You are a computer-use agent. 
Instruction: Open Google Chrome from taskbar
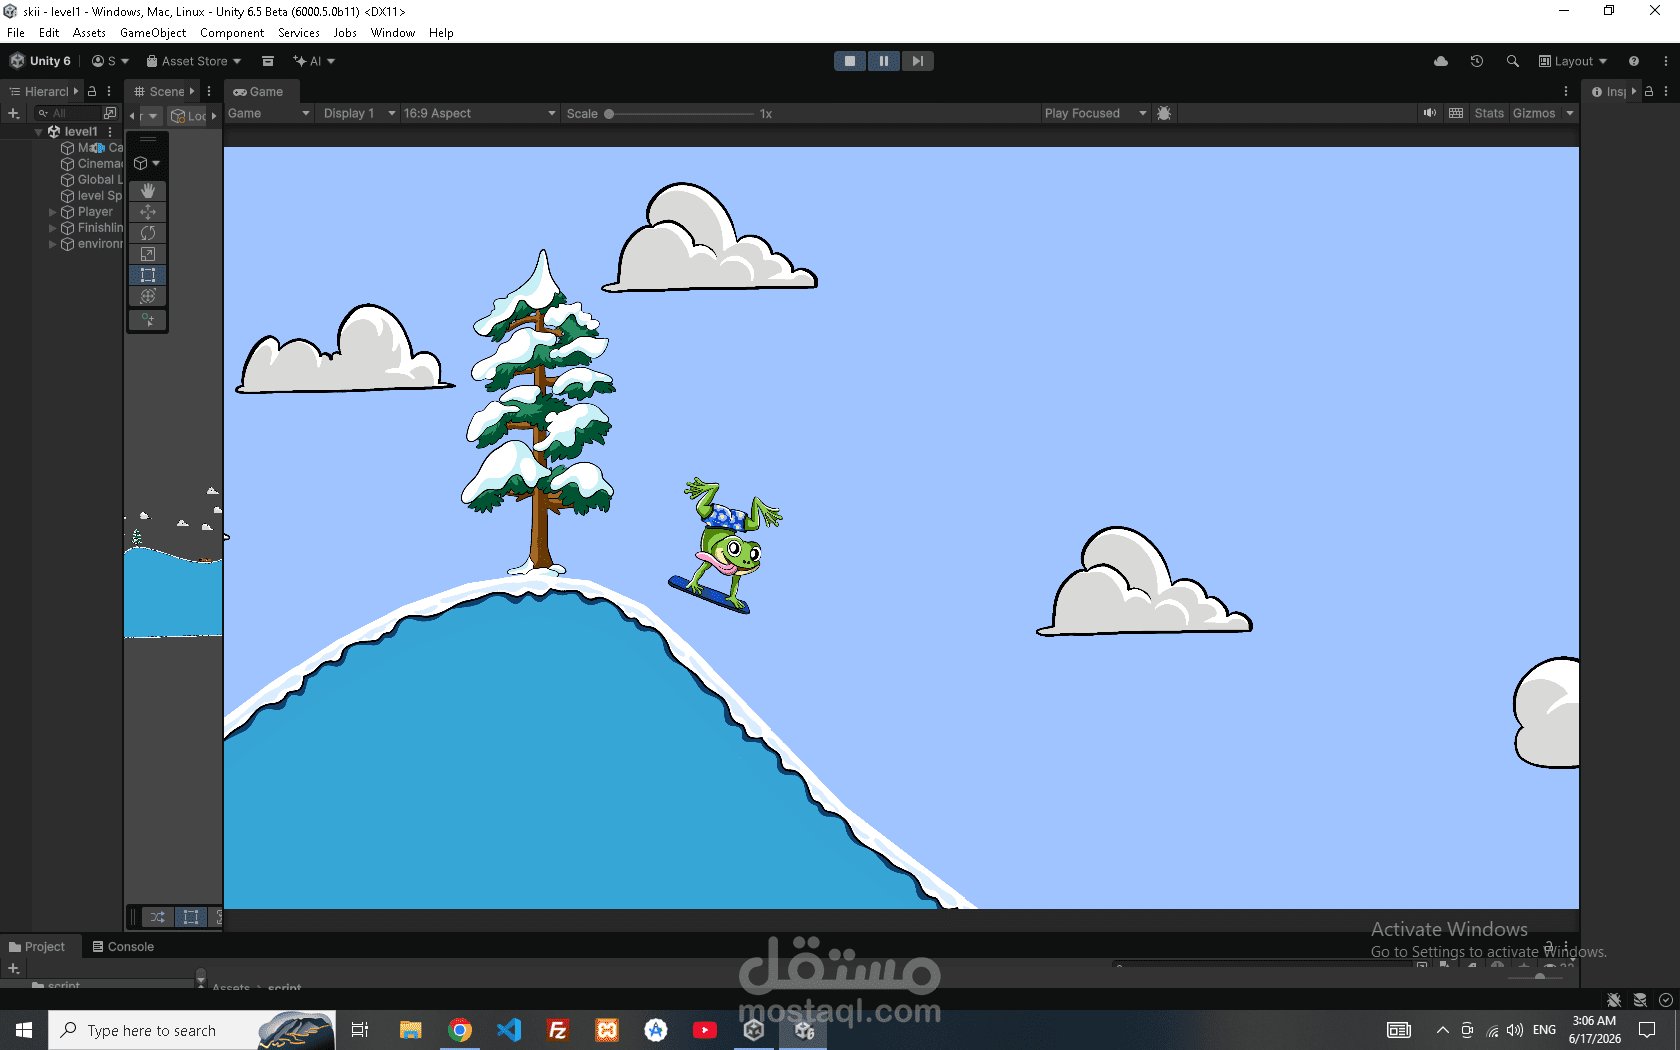click(460, 1029)
